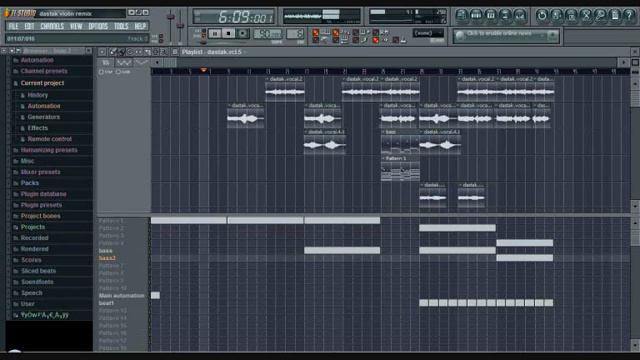640x360 pixels.
Task: Select the pencil Draw tool in Playlist
Action: (113, 52)
